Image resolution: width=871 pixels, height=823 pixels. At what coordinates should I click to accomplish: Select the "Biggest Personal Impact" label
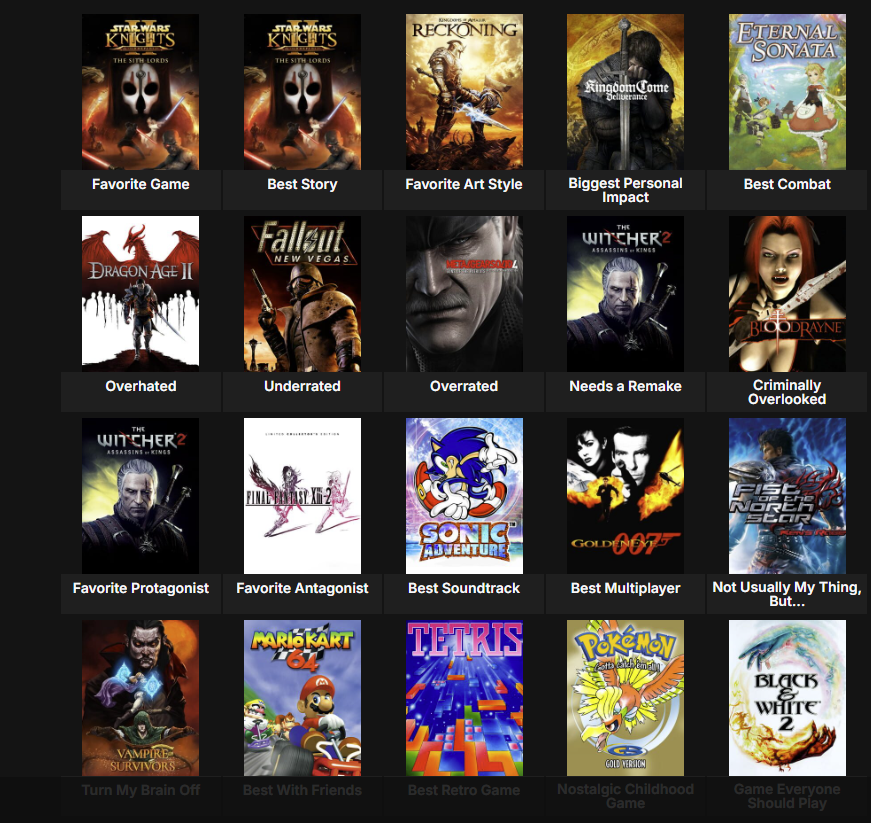tap(625, 190)
